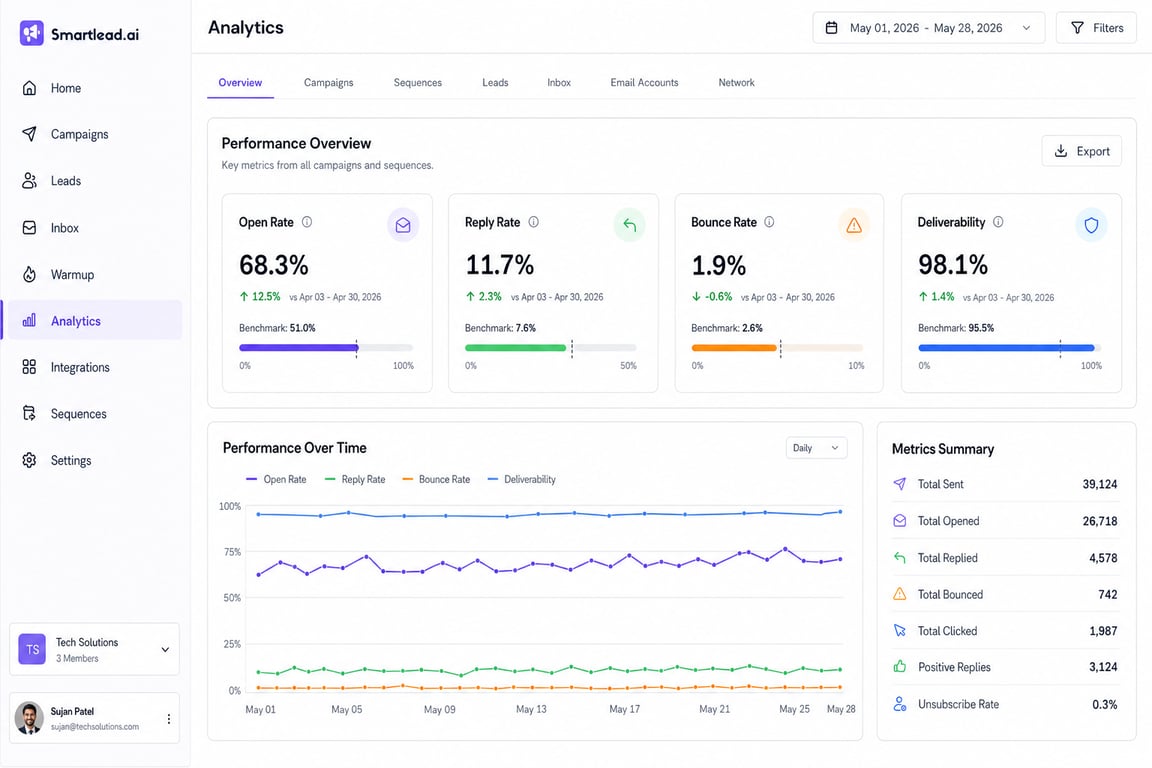Click the Reply Rate arrow badge icon
1152x768 pixels.
pyautogui.click(x=630, y=225)
